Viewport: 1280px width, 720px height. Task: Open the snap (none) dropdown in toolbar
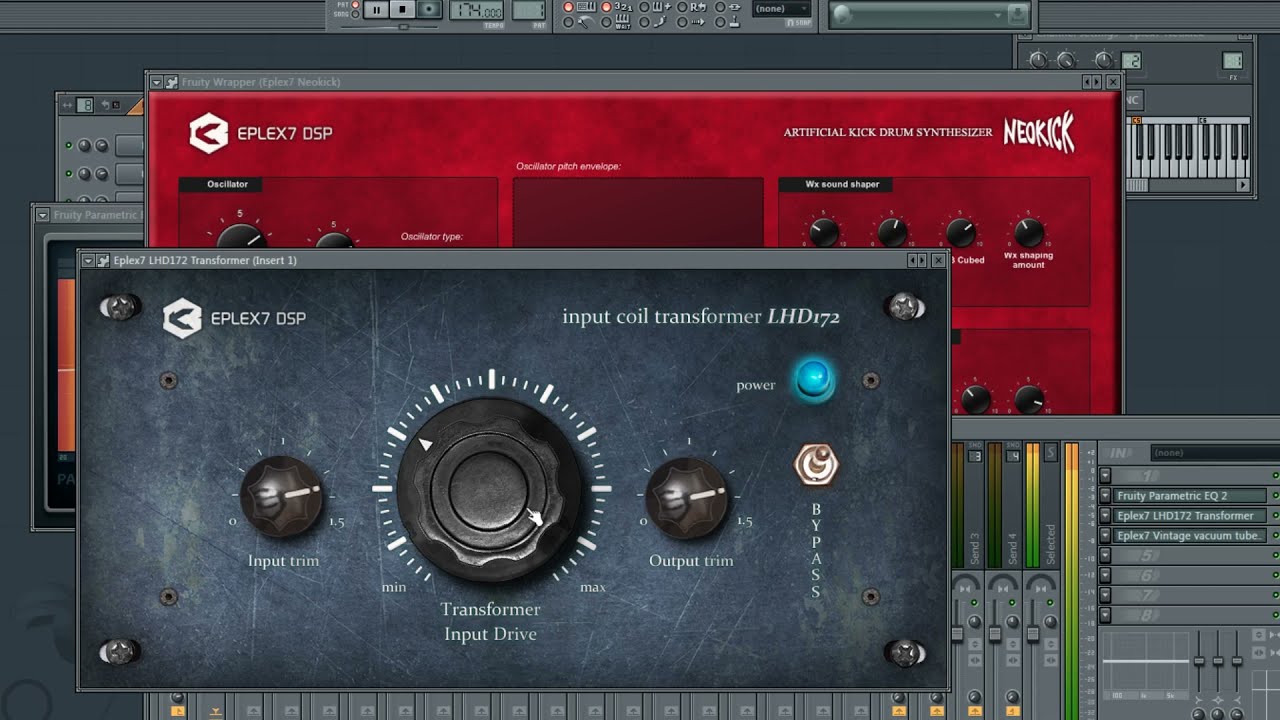[782, 9]
